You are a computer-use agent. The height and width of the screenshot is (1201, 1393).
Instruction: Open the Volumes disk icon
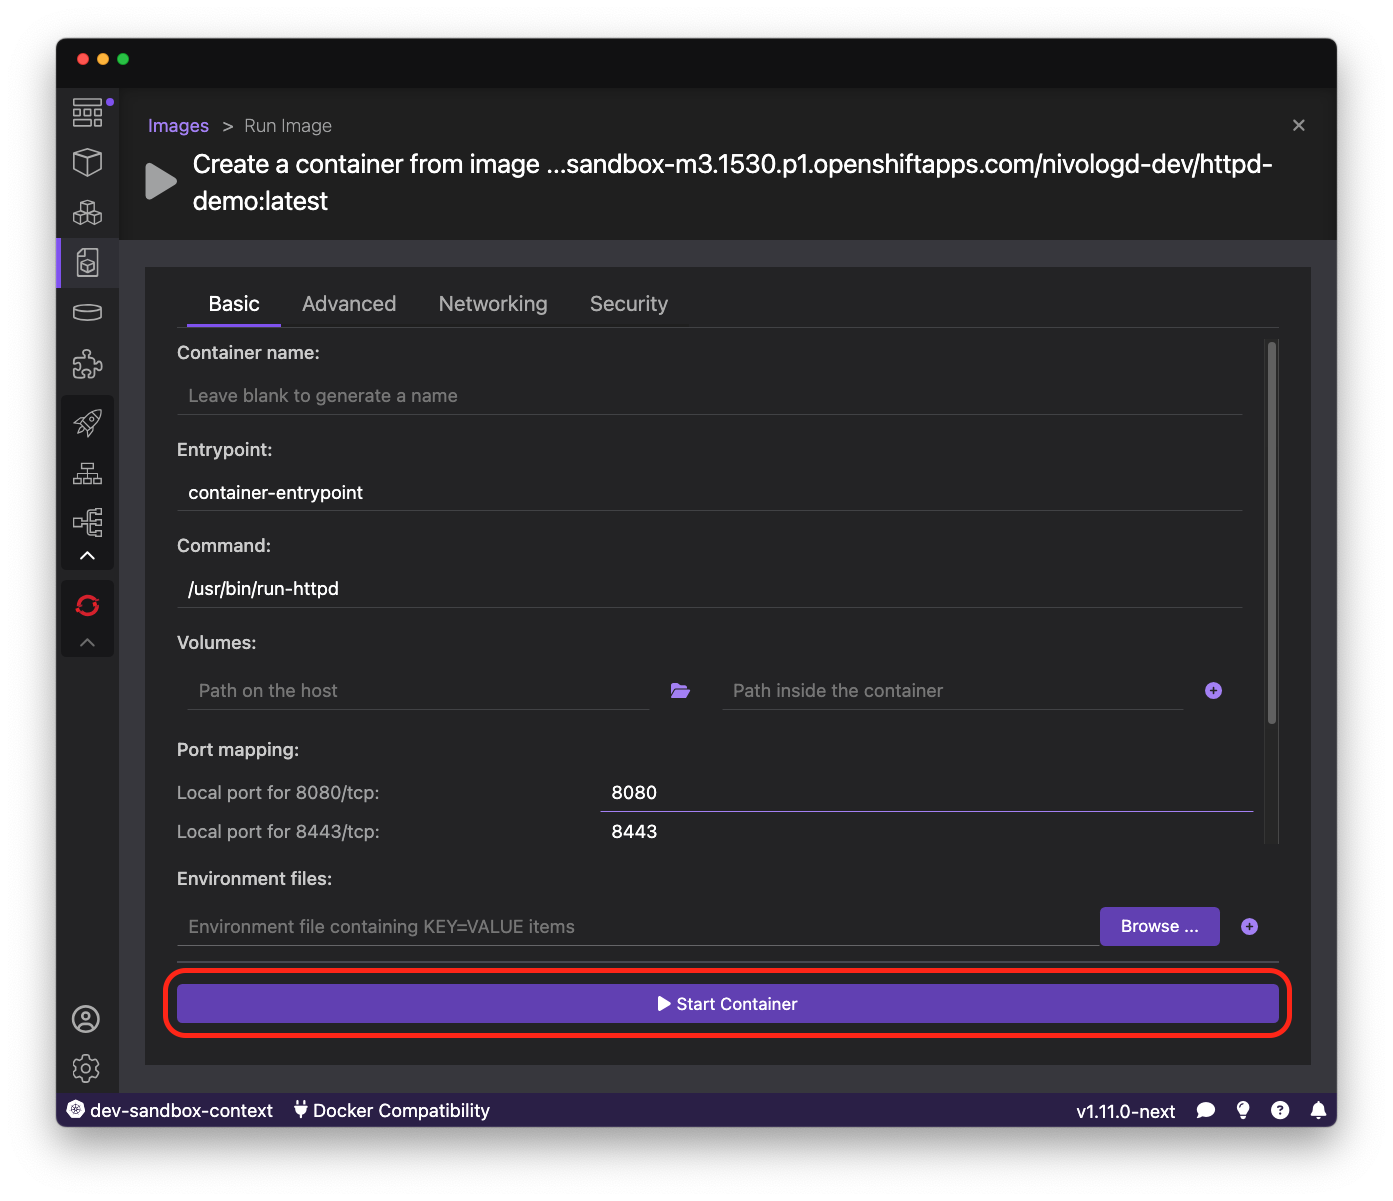point(88,313)
